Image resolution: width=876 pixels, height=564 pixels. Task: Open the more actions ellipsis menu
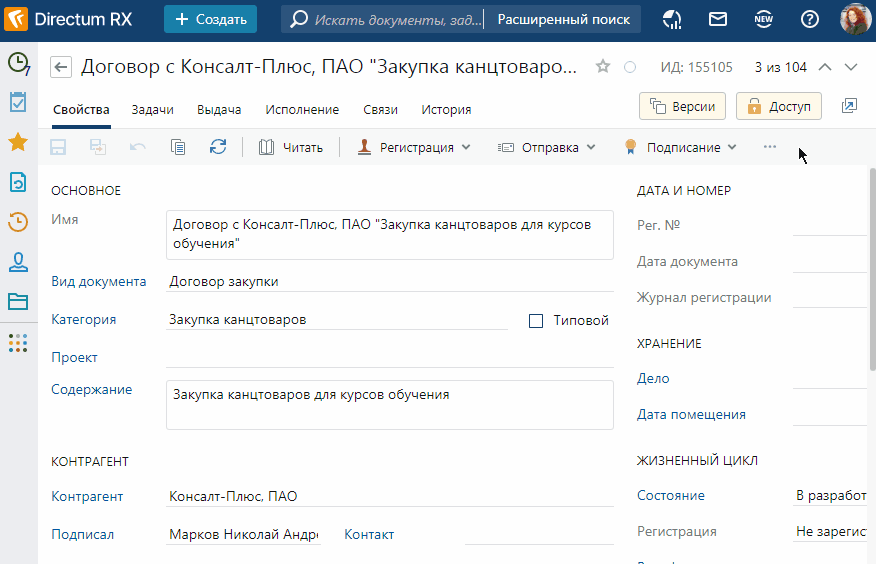770,147
